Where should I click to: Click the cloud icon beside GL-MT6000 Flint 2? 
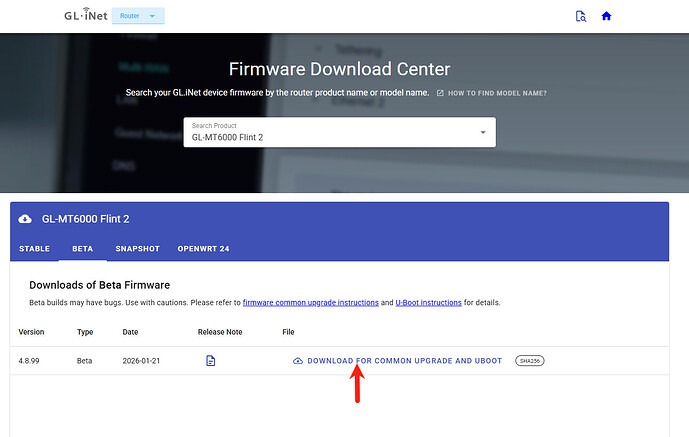pos(25,219)
